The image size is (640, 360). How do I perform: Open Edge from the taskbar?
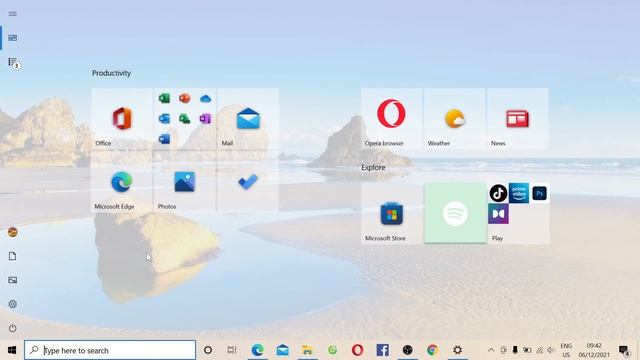point(258,350)
